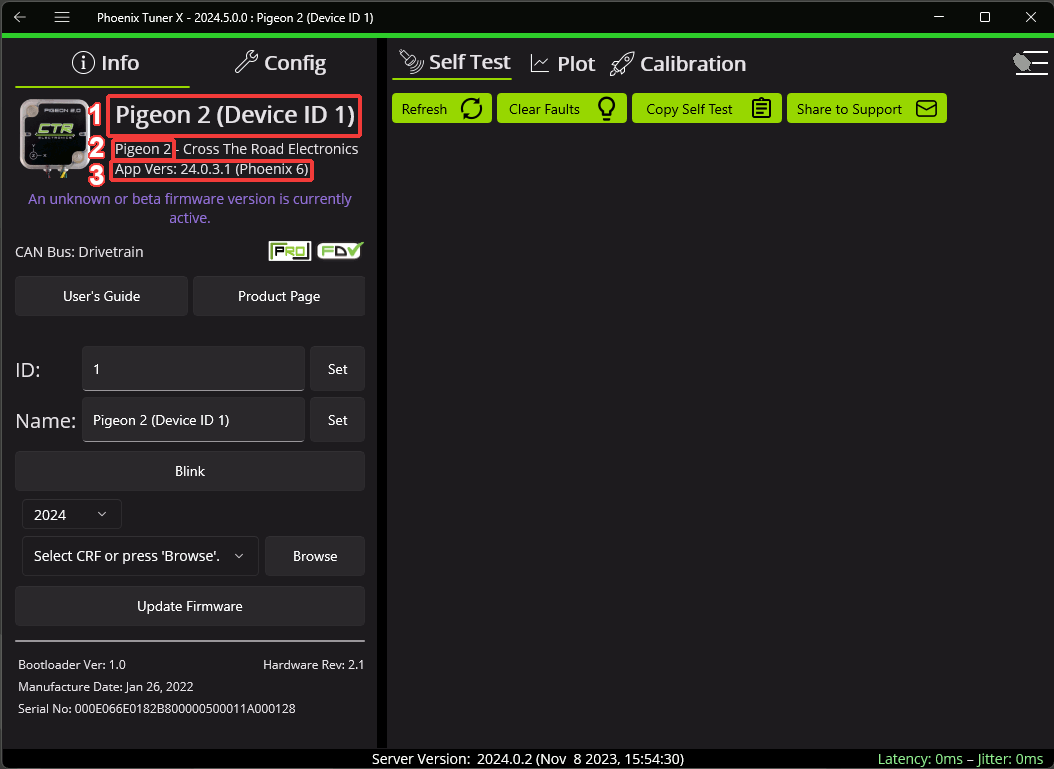Image resolution: width=1054 pixels, height=769 pixels.
Task: Share self test to Support
Action: tap(866, 108)
